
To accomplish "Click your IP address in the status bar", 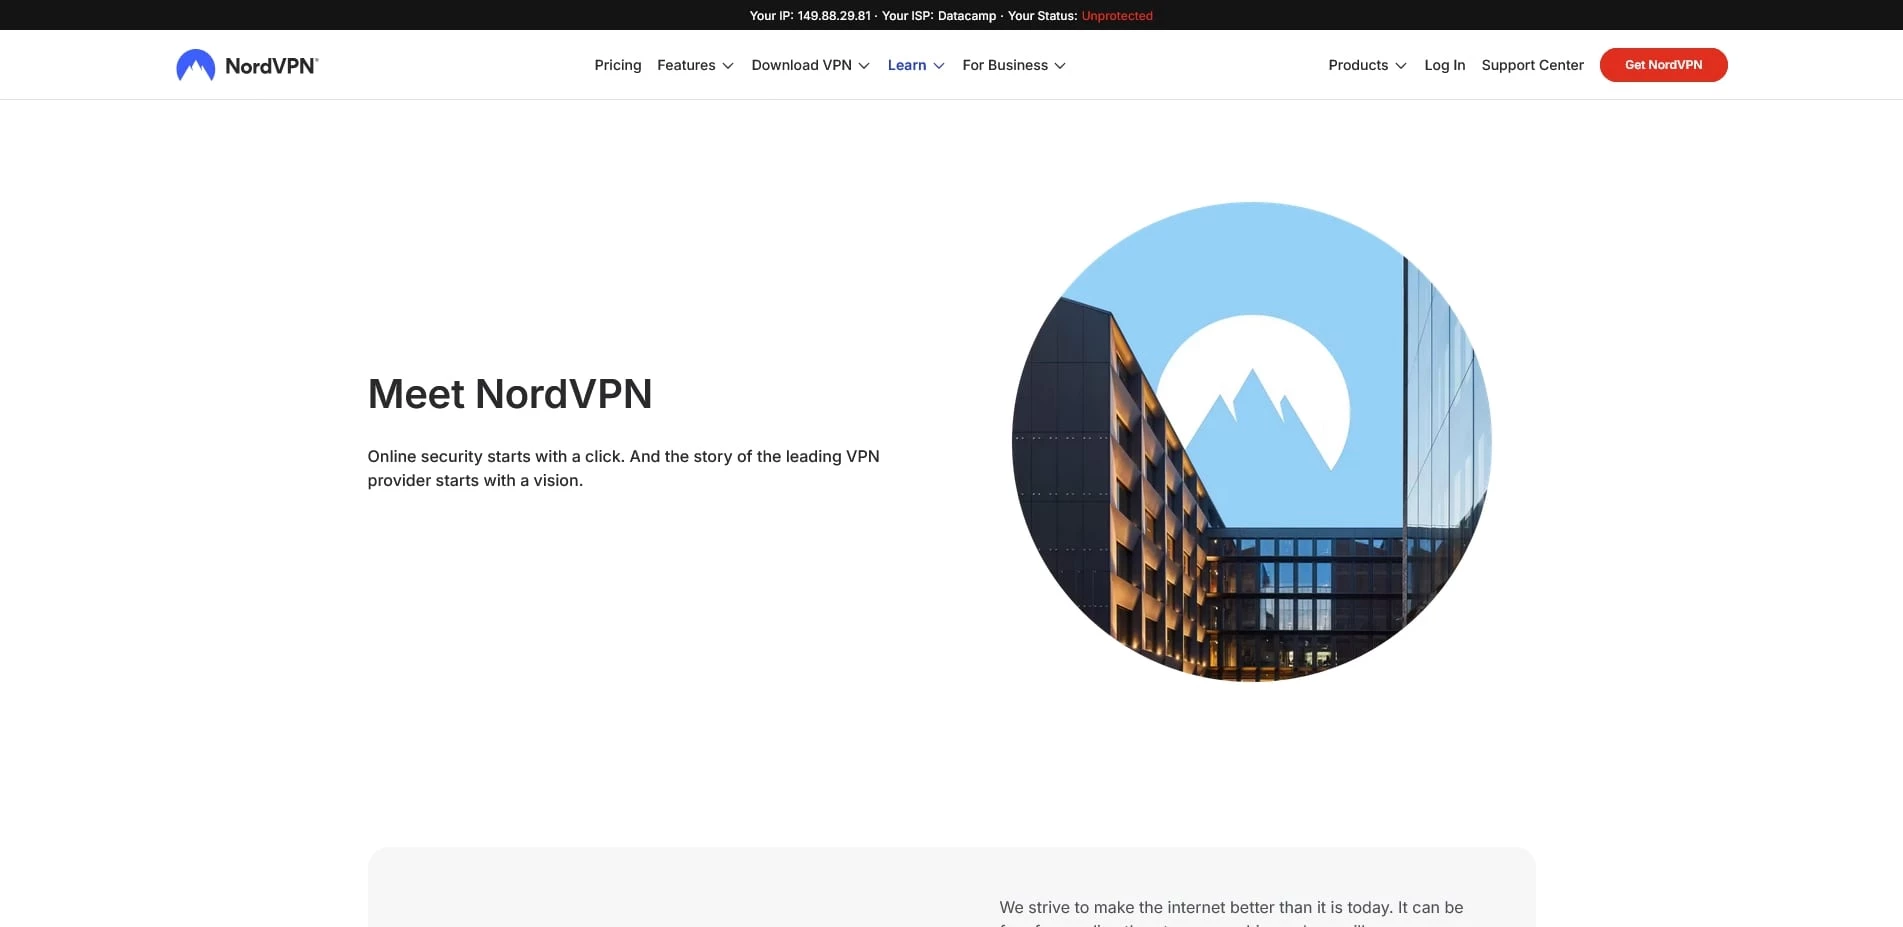I will (x=833, y=16).
